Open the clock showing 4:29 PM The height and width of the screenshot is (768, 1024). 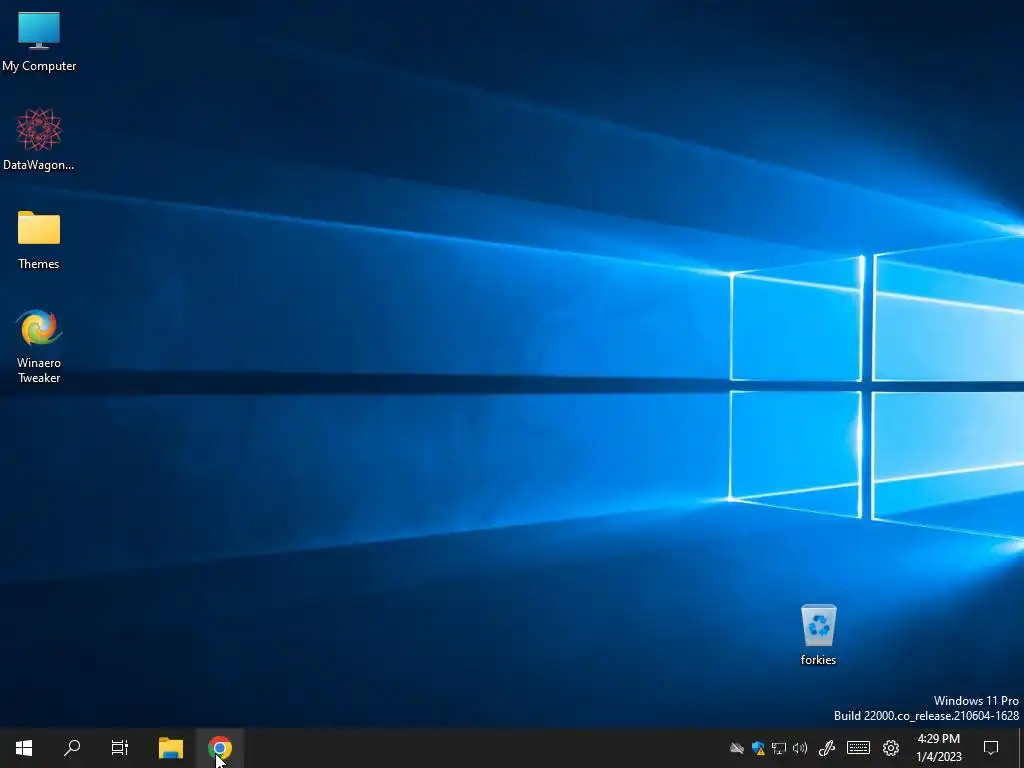(x=938, y=748)
